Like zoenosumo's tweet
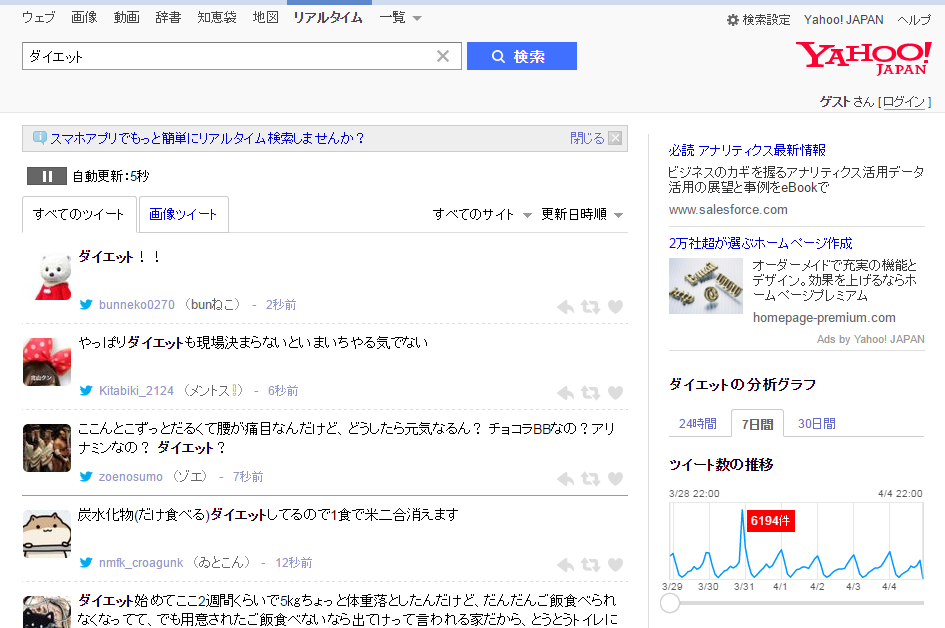This screenshot has width=945, height=628. point(615,479)
